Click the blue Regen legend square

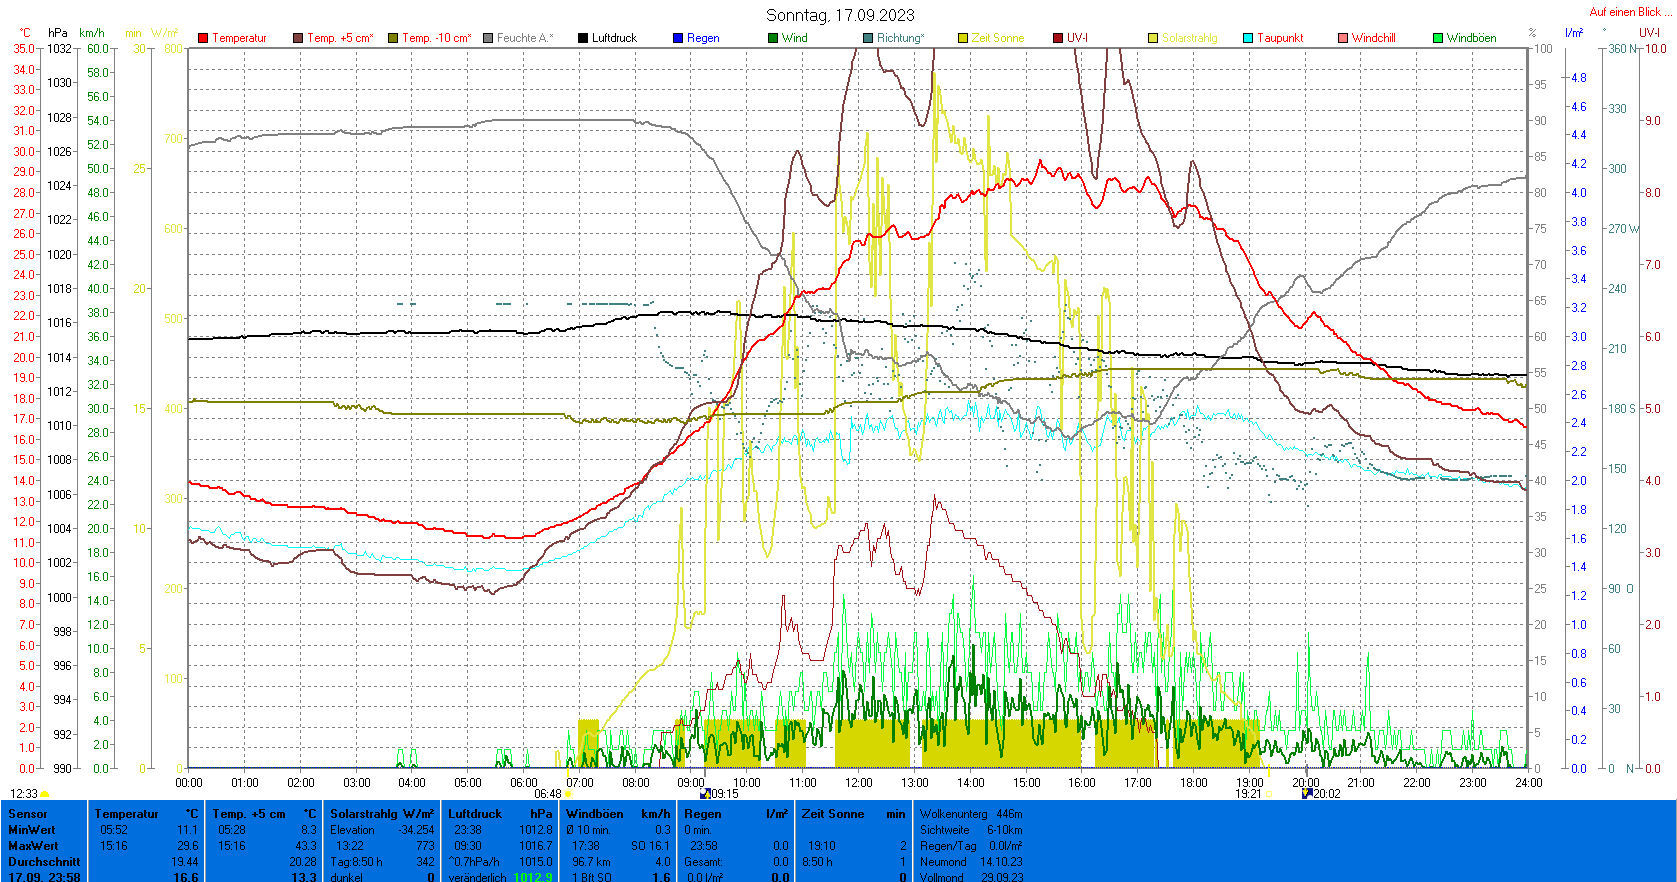pos(678,38)
